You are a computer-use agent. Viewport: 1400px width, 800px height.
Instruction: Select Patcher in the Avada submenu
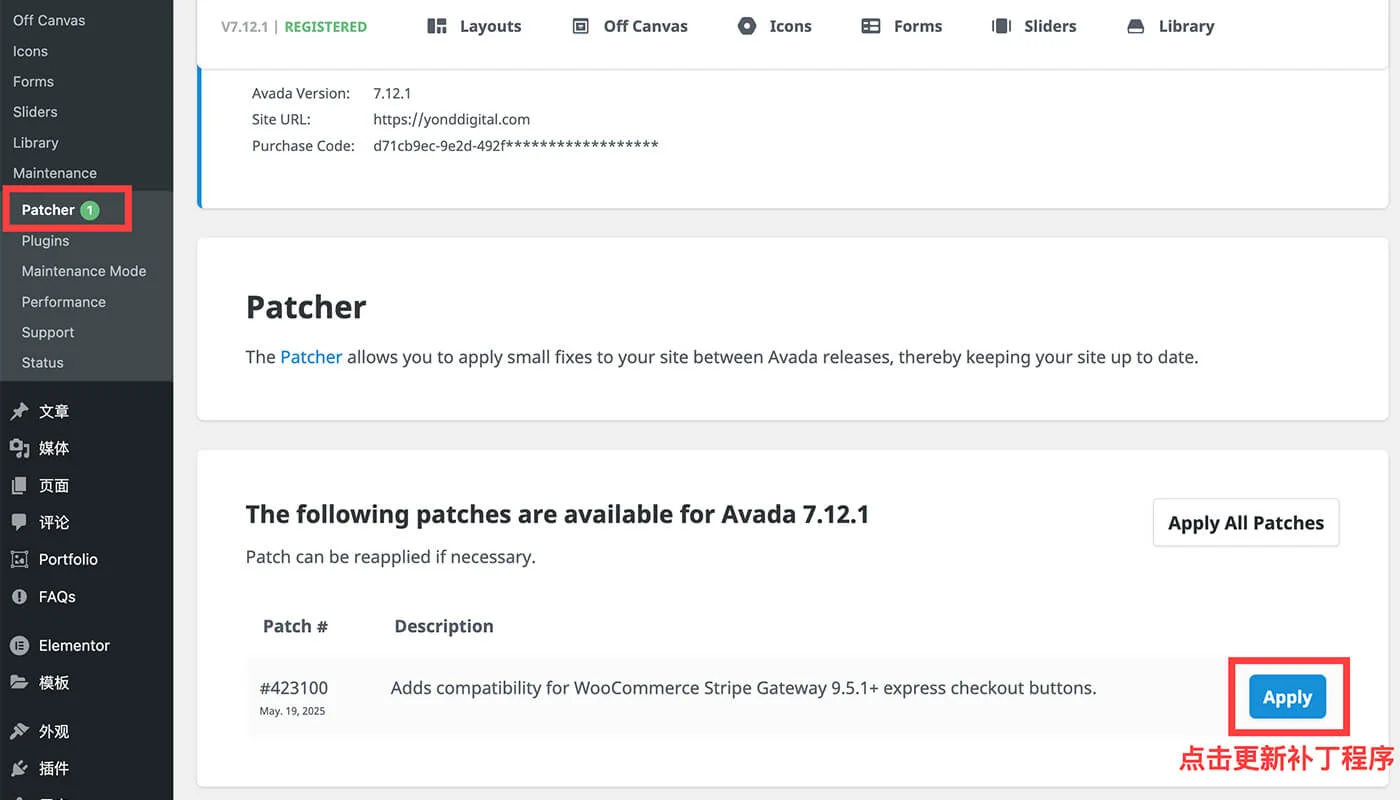48,210
